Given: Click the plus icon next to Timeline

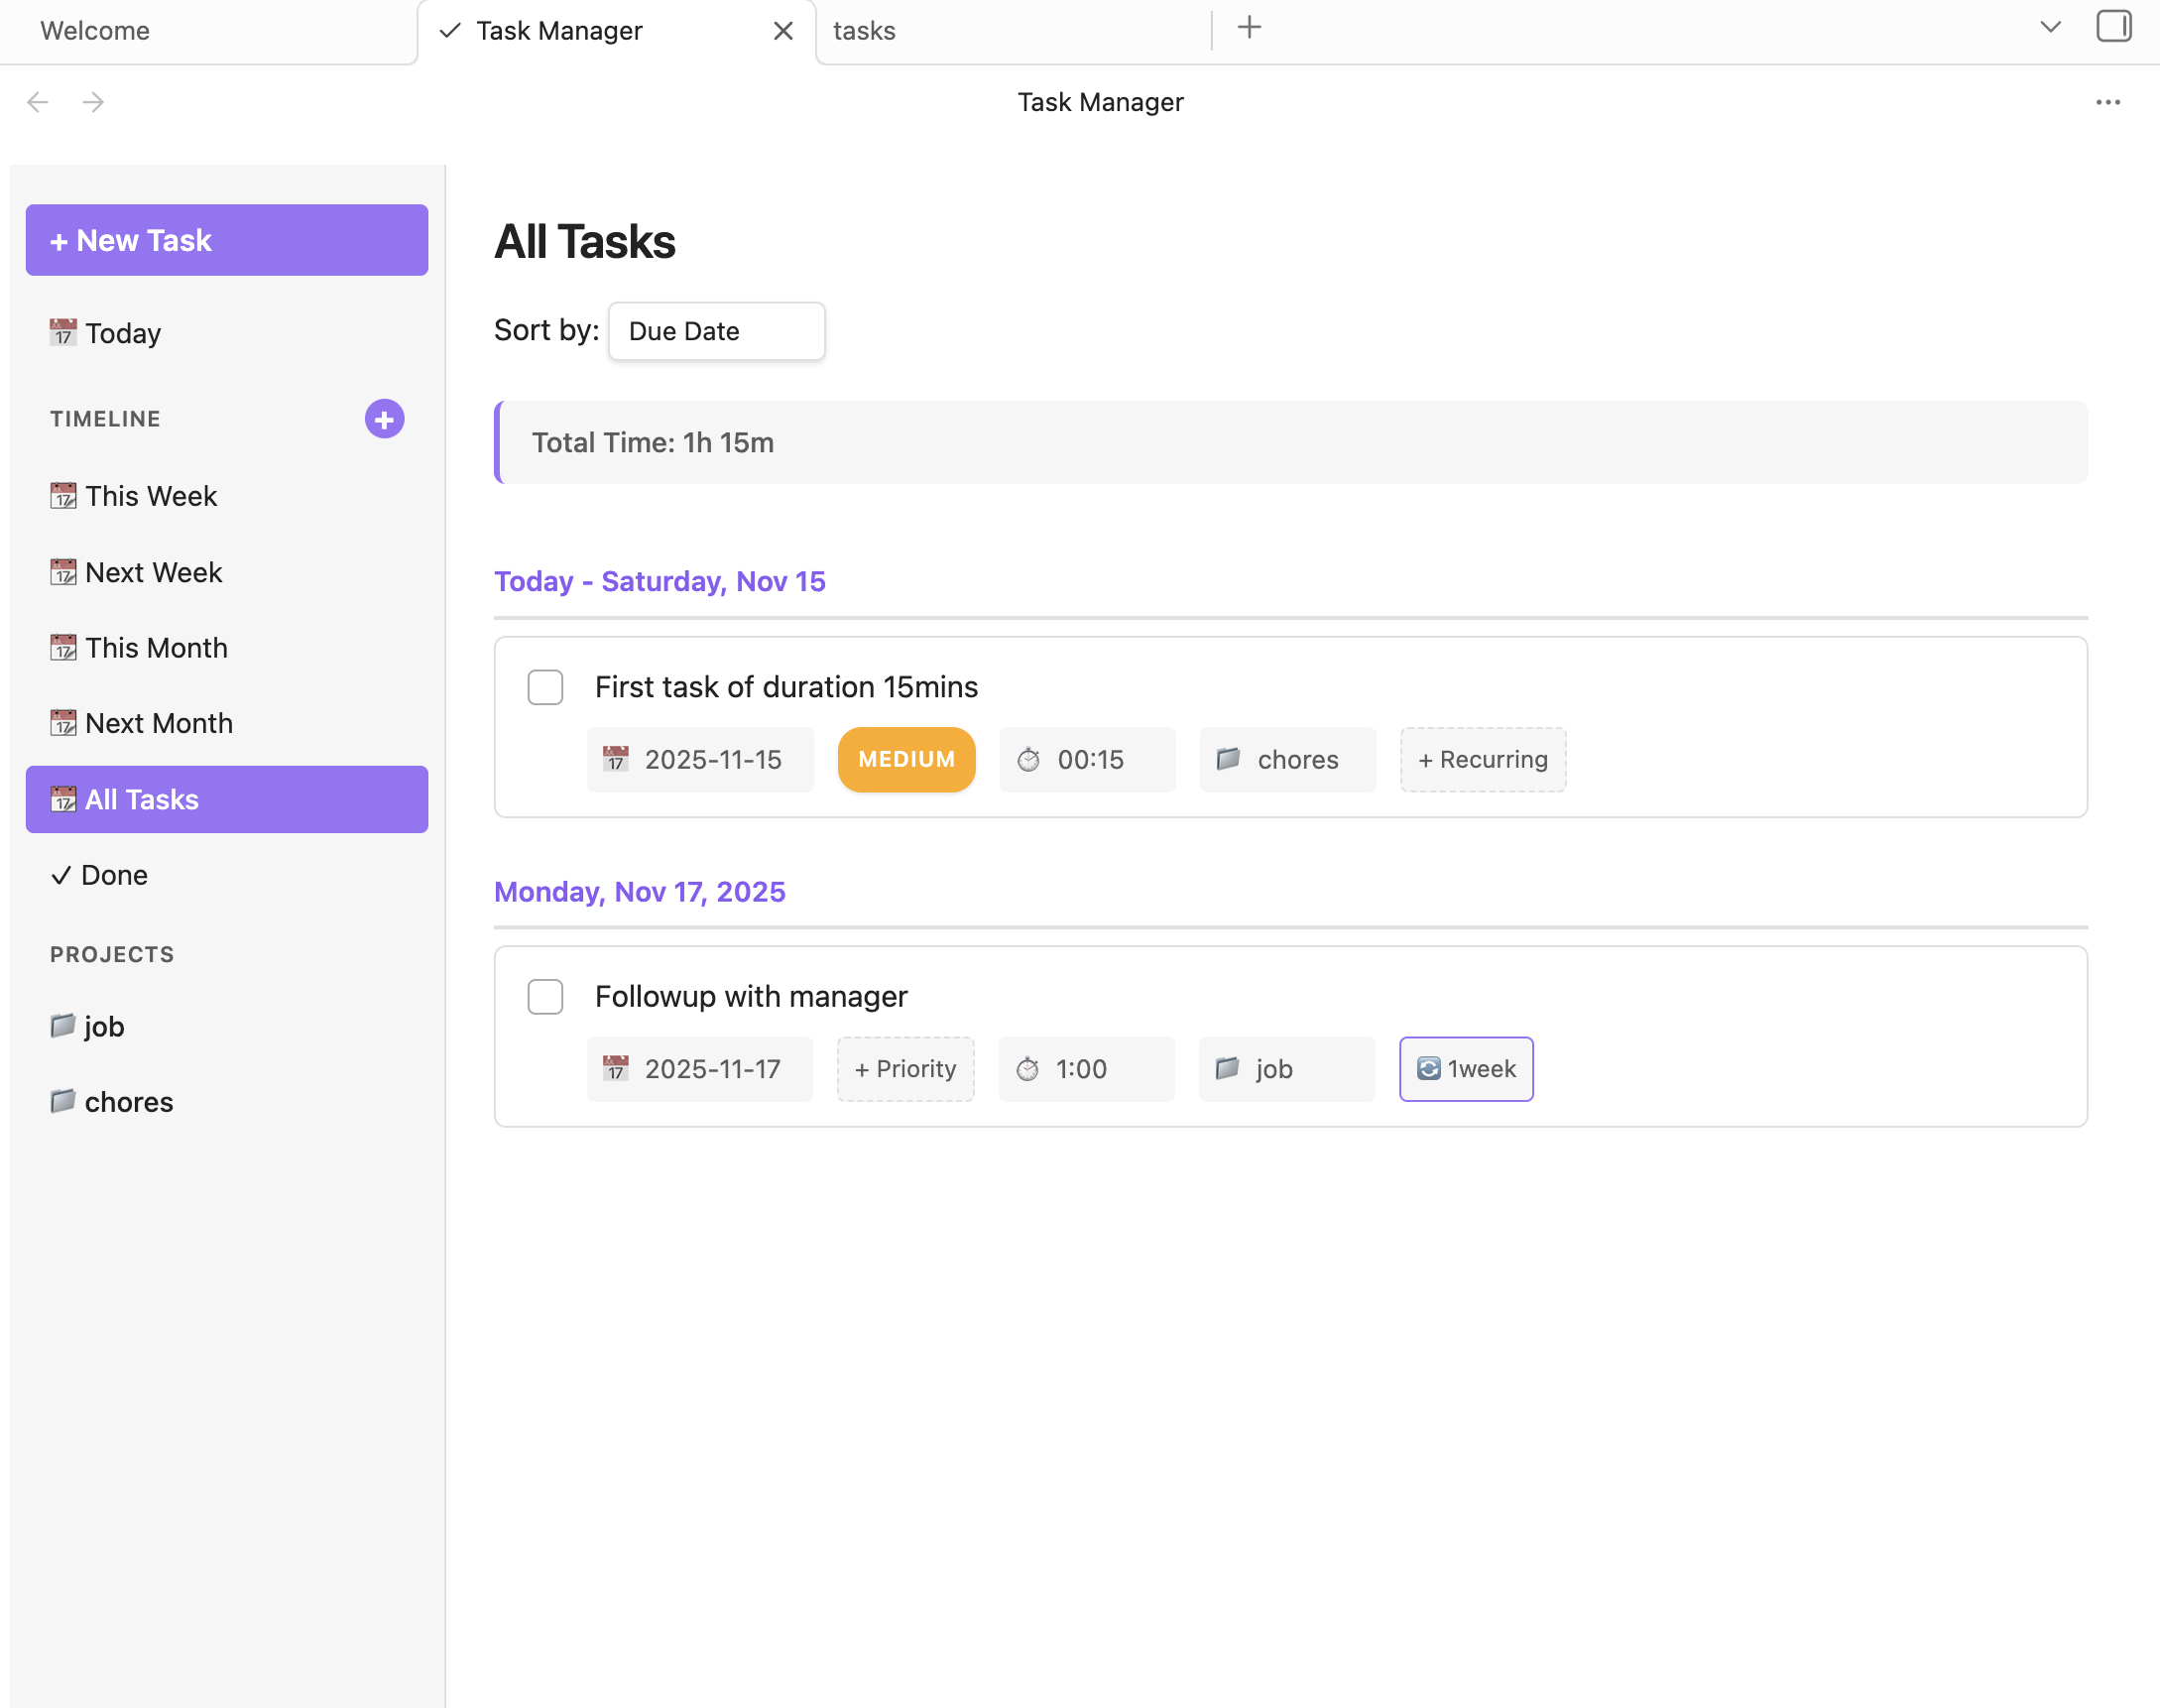Looking at the screenshot, I should tap(383, 419).
